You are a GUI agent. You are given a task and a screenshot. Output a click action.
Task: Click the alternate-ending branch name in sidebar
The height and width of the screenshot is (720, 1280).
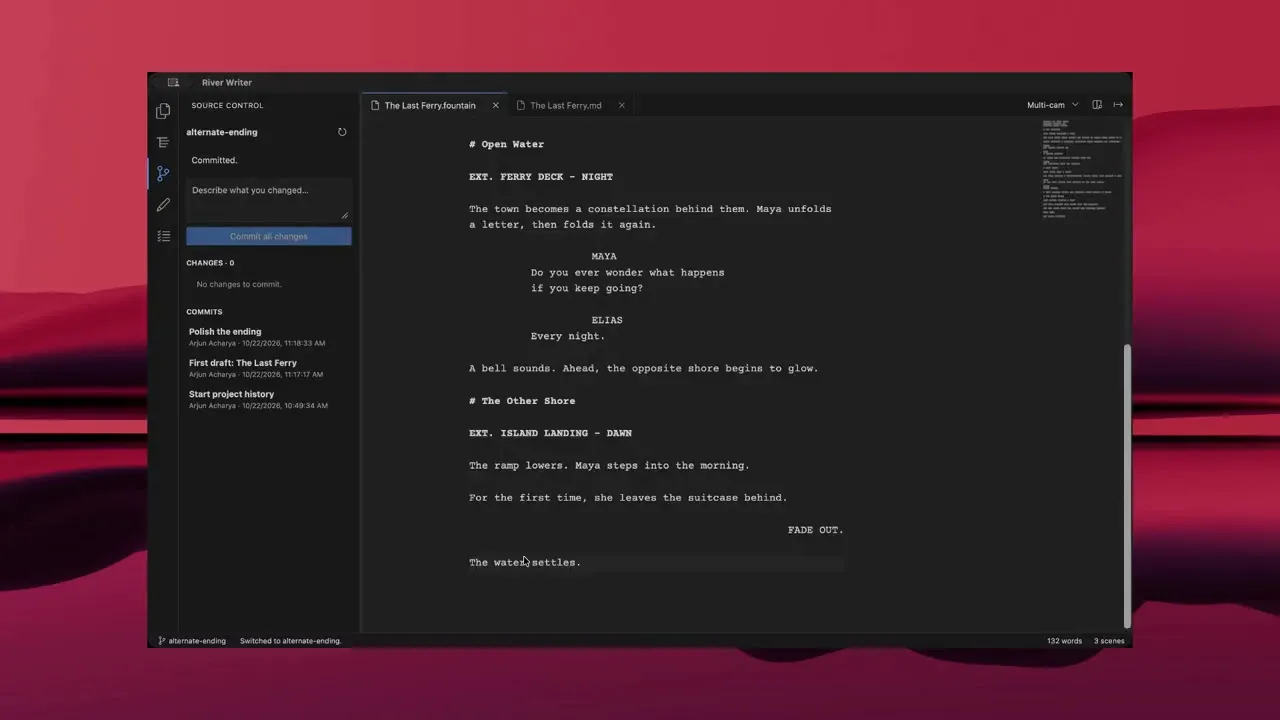(222, 132)
